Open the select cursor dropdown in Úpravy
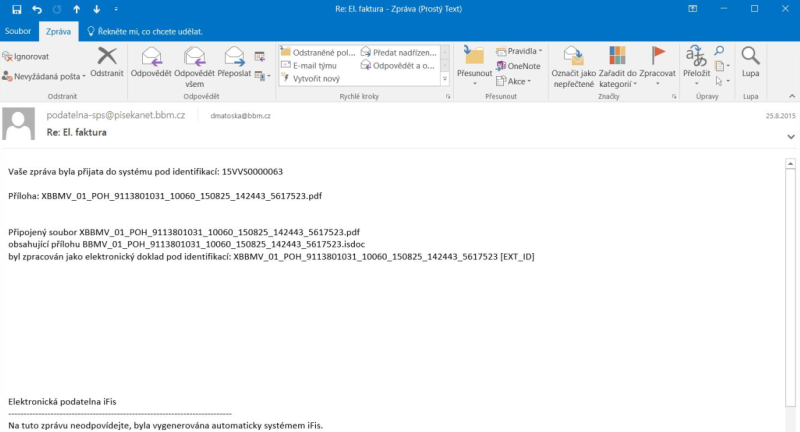 click(722, 81)
